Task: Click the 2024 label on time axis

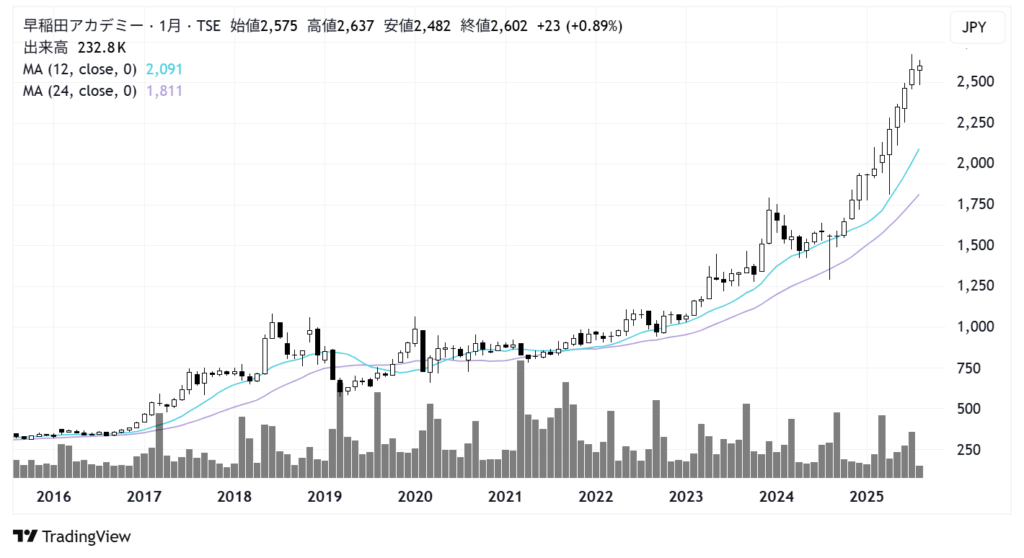Action: click(x=776, y=497)
